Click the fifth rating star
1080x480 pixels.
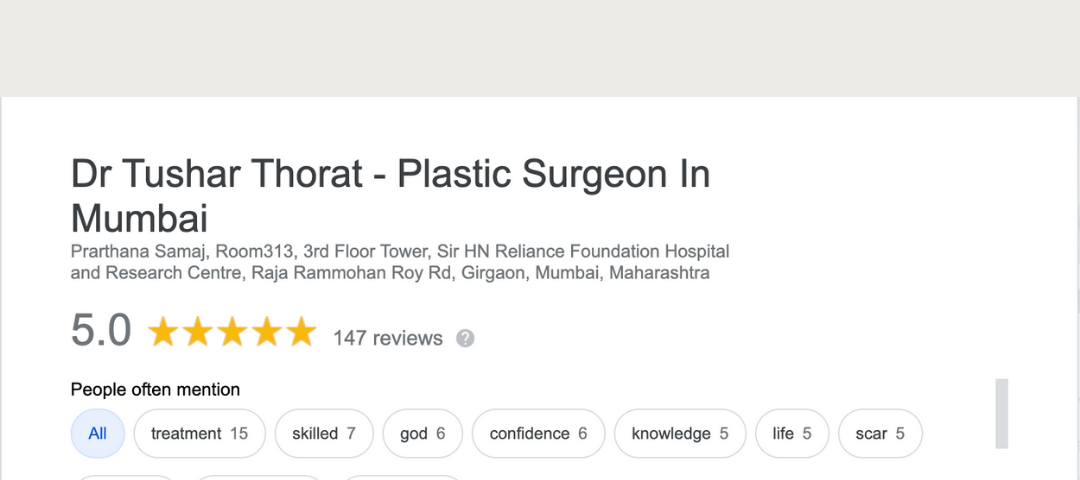[300, 332]
